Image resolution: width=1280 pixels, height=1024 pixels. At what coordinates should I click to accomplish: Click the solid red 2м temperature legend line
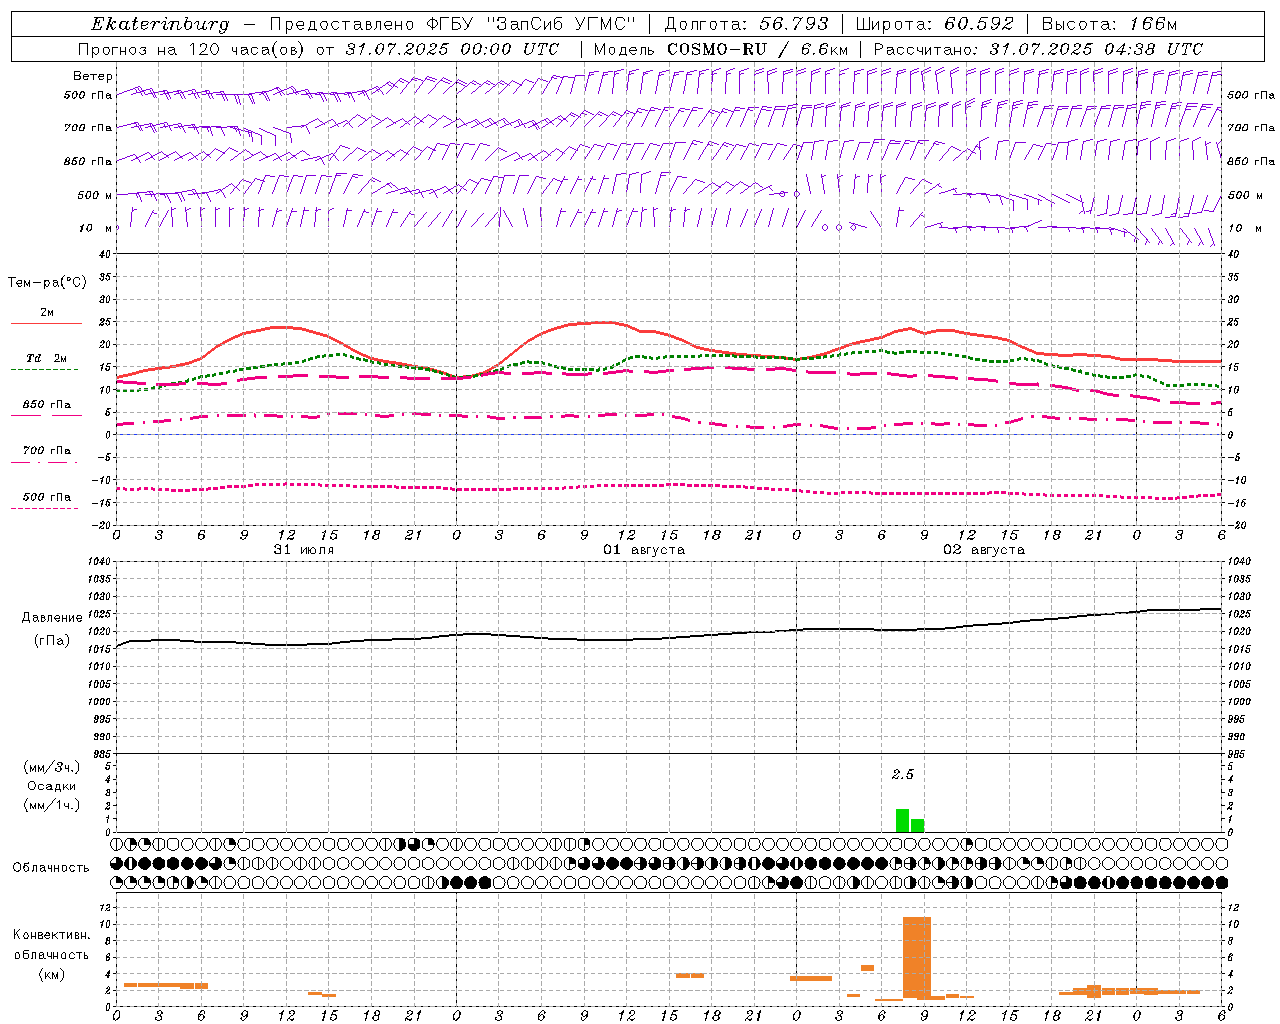pyautogui.click(x=46, y=324)
